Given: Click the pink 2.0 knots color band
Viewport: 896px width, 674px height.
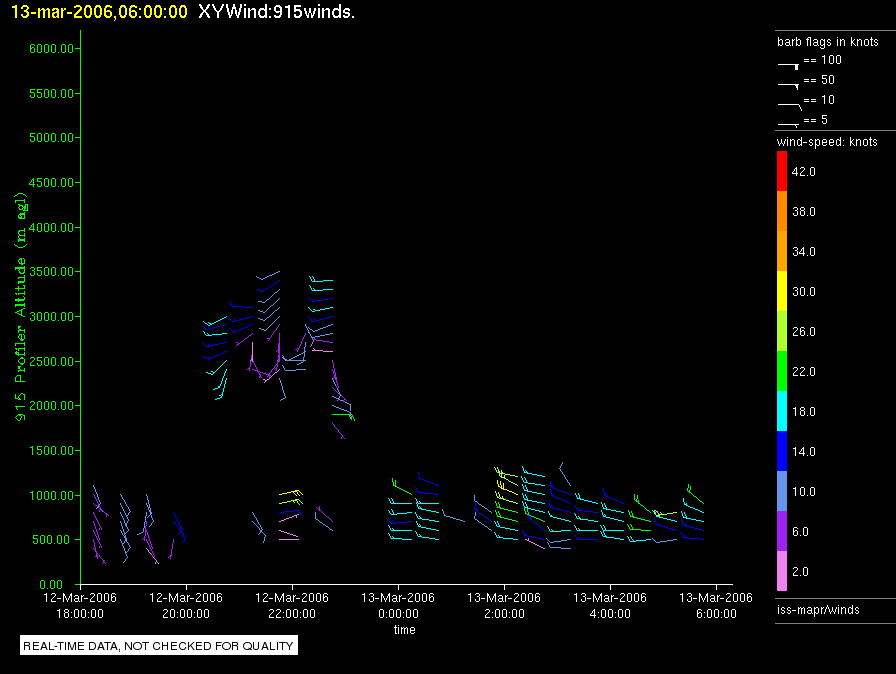Looking at the screenshot, I should pos(782,571).
